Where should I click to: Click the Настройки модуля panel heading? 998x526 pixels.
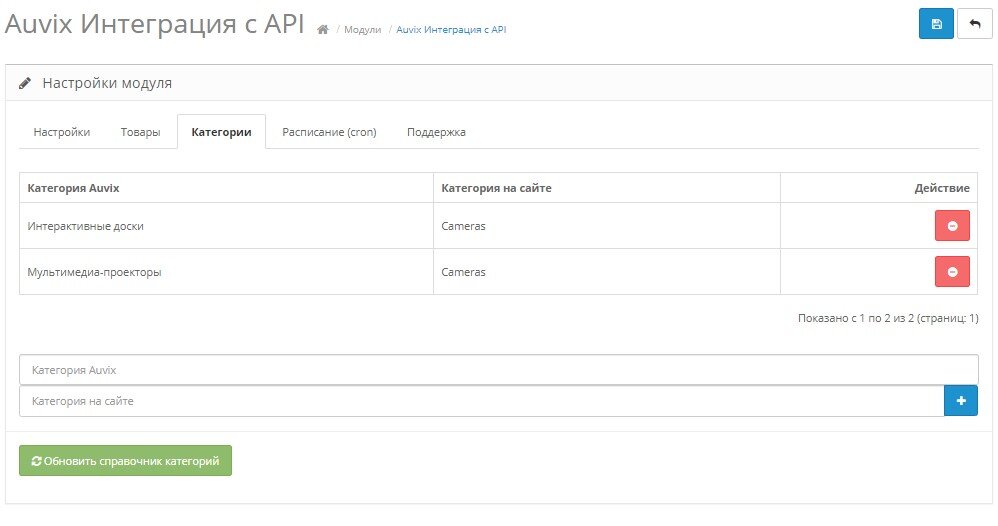(107, 83)
